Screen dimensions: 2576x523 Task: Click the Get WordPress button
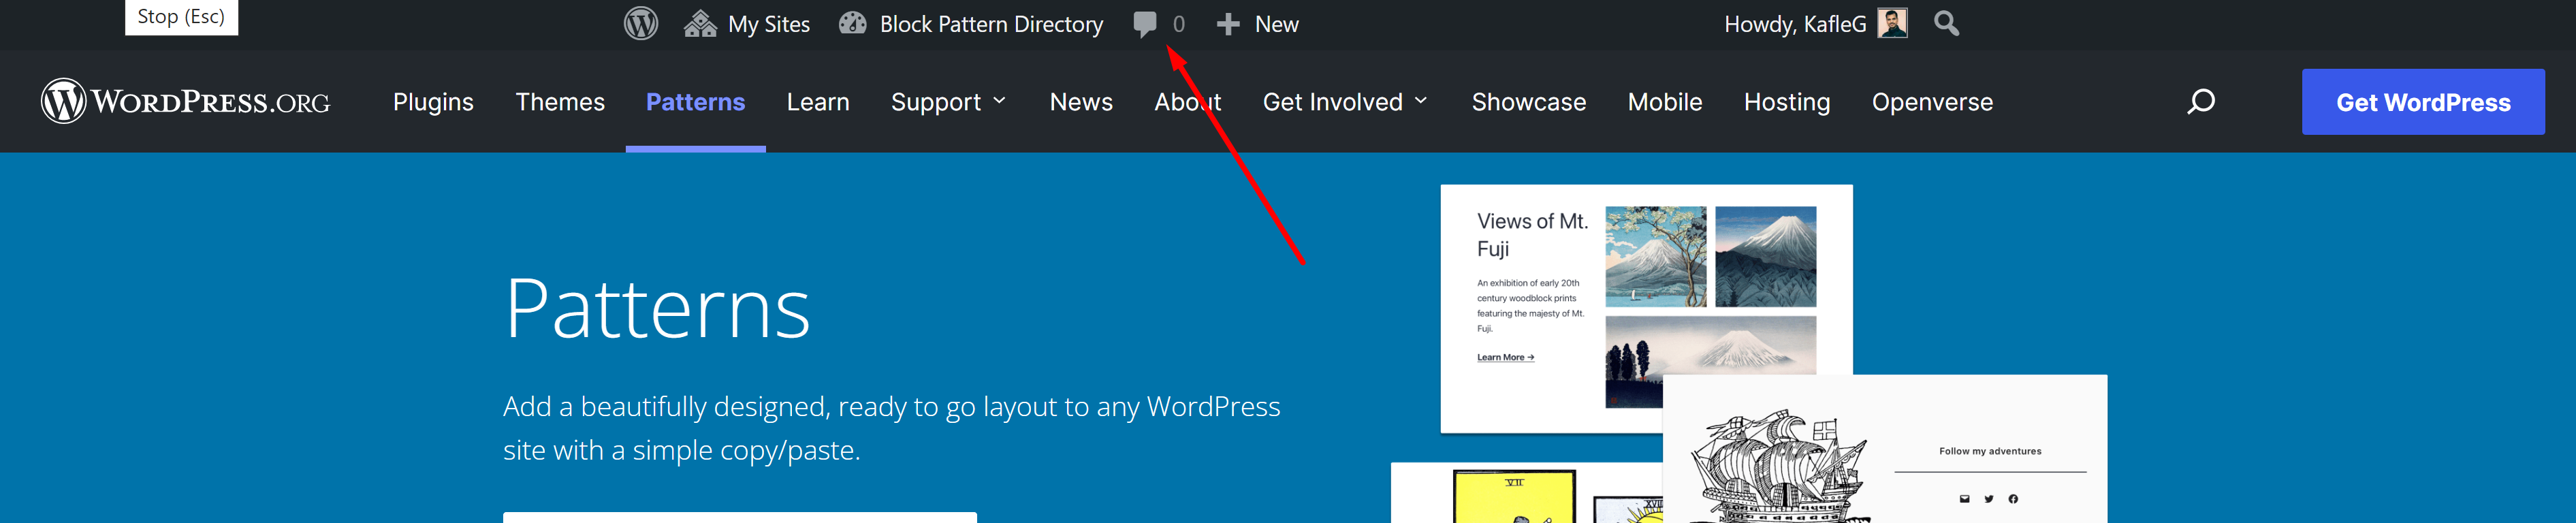click(x=2423, y=102)
